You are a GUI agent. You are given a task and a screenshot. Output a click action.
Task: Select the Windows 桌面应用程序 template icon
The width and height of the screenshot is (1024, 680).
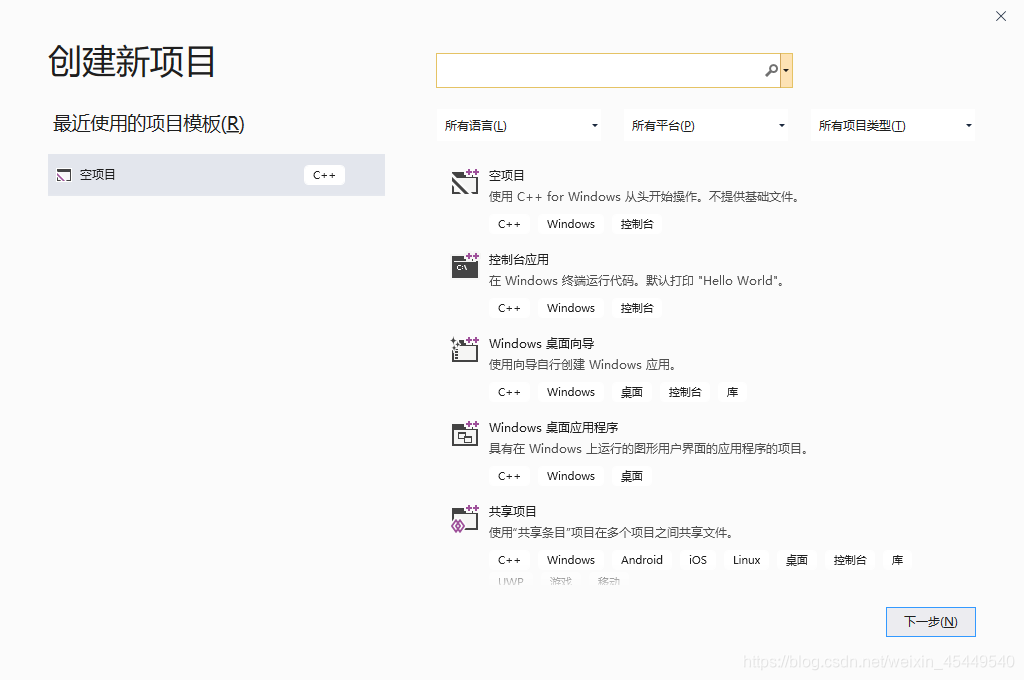[464, 434]
